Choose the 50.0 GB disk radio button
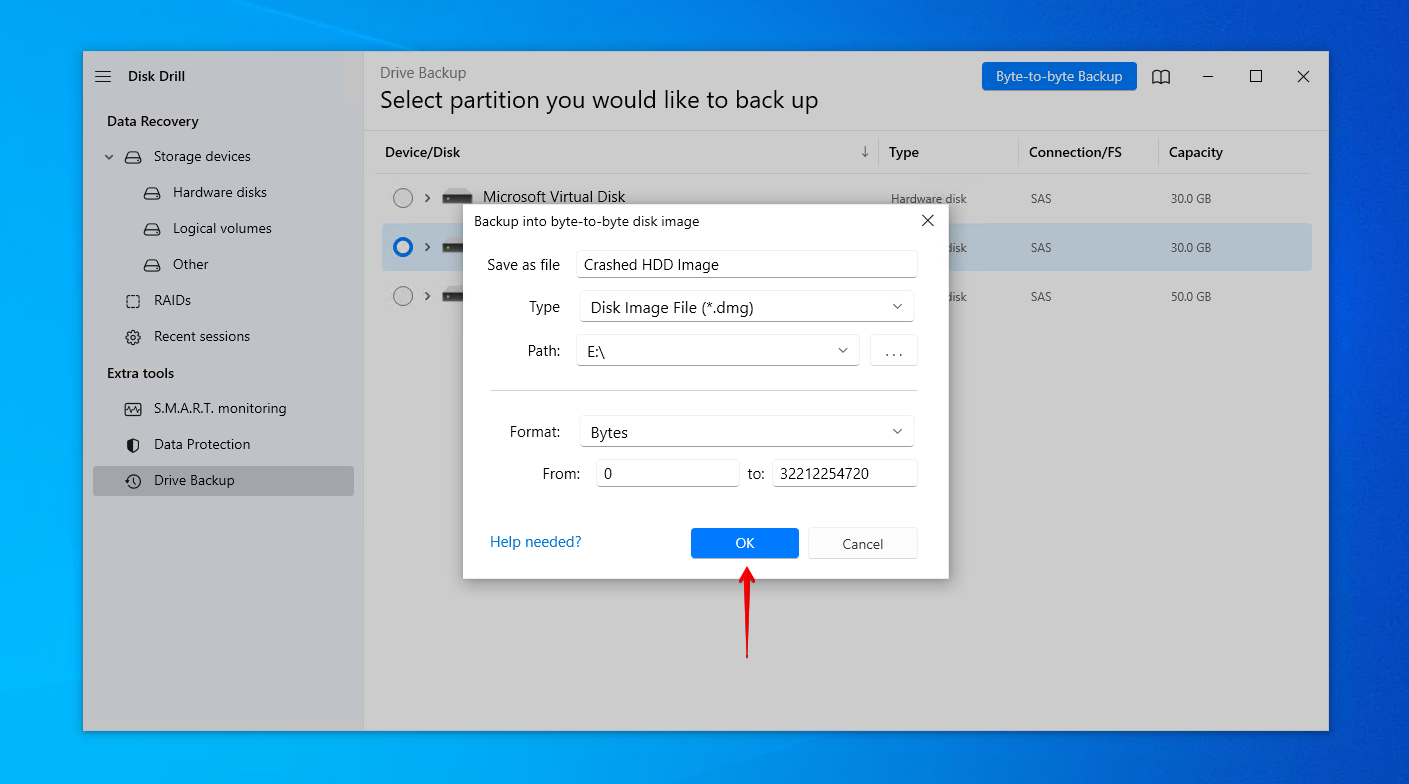Screen dimensions: 1409x784 click(x=403, y=296)
